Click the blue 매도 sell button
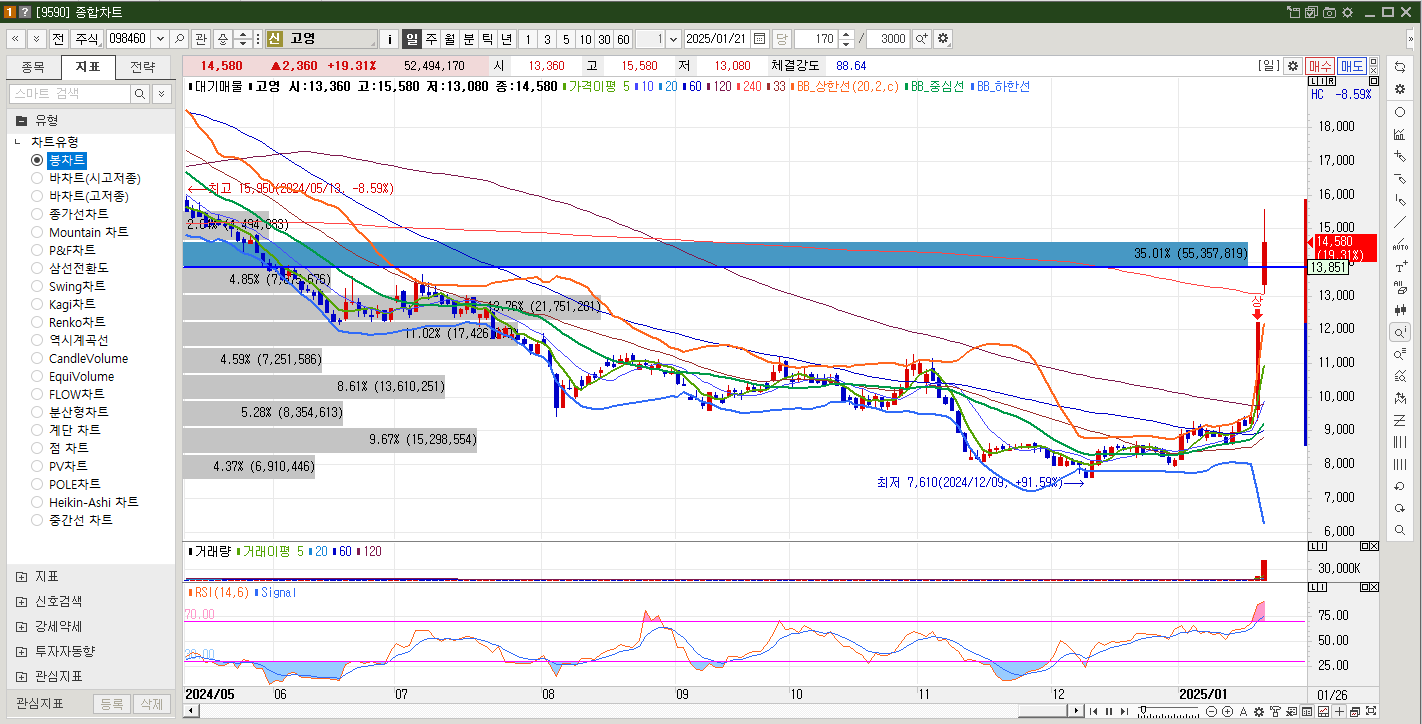The height and width of the screenshot is (724, 1422). 1352,66
